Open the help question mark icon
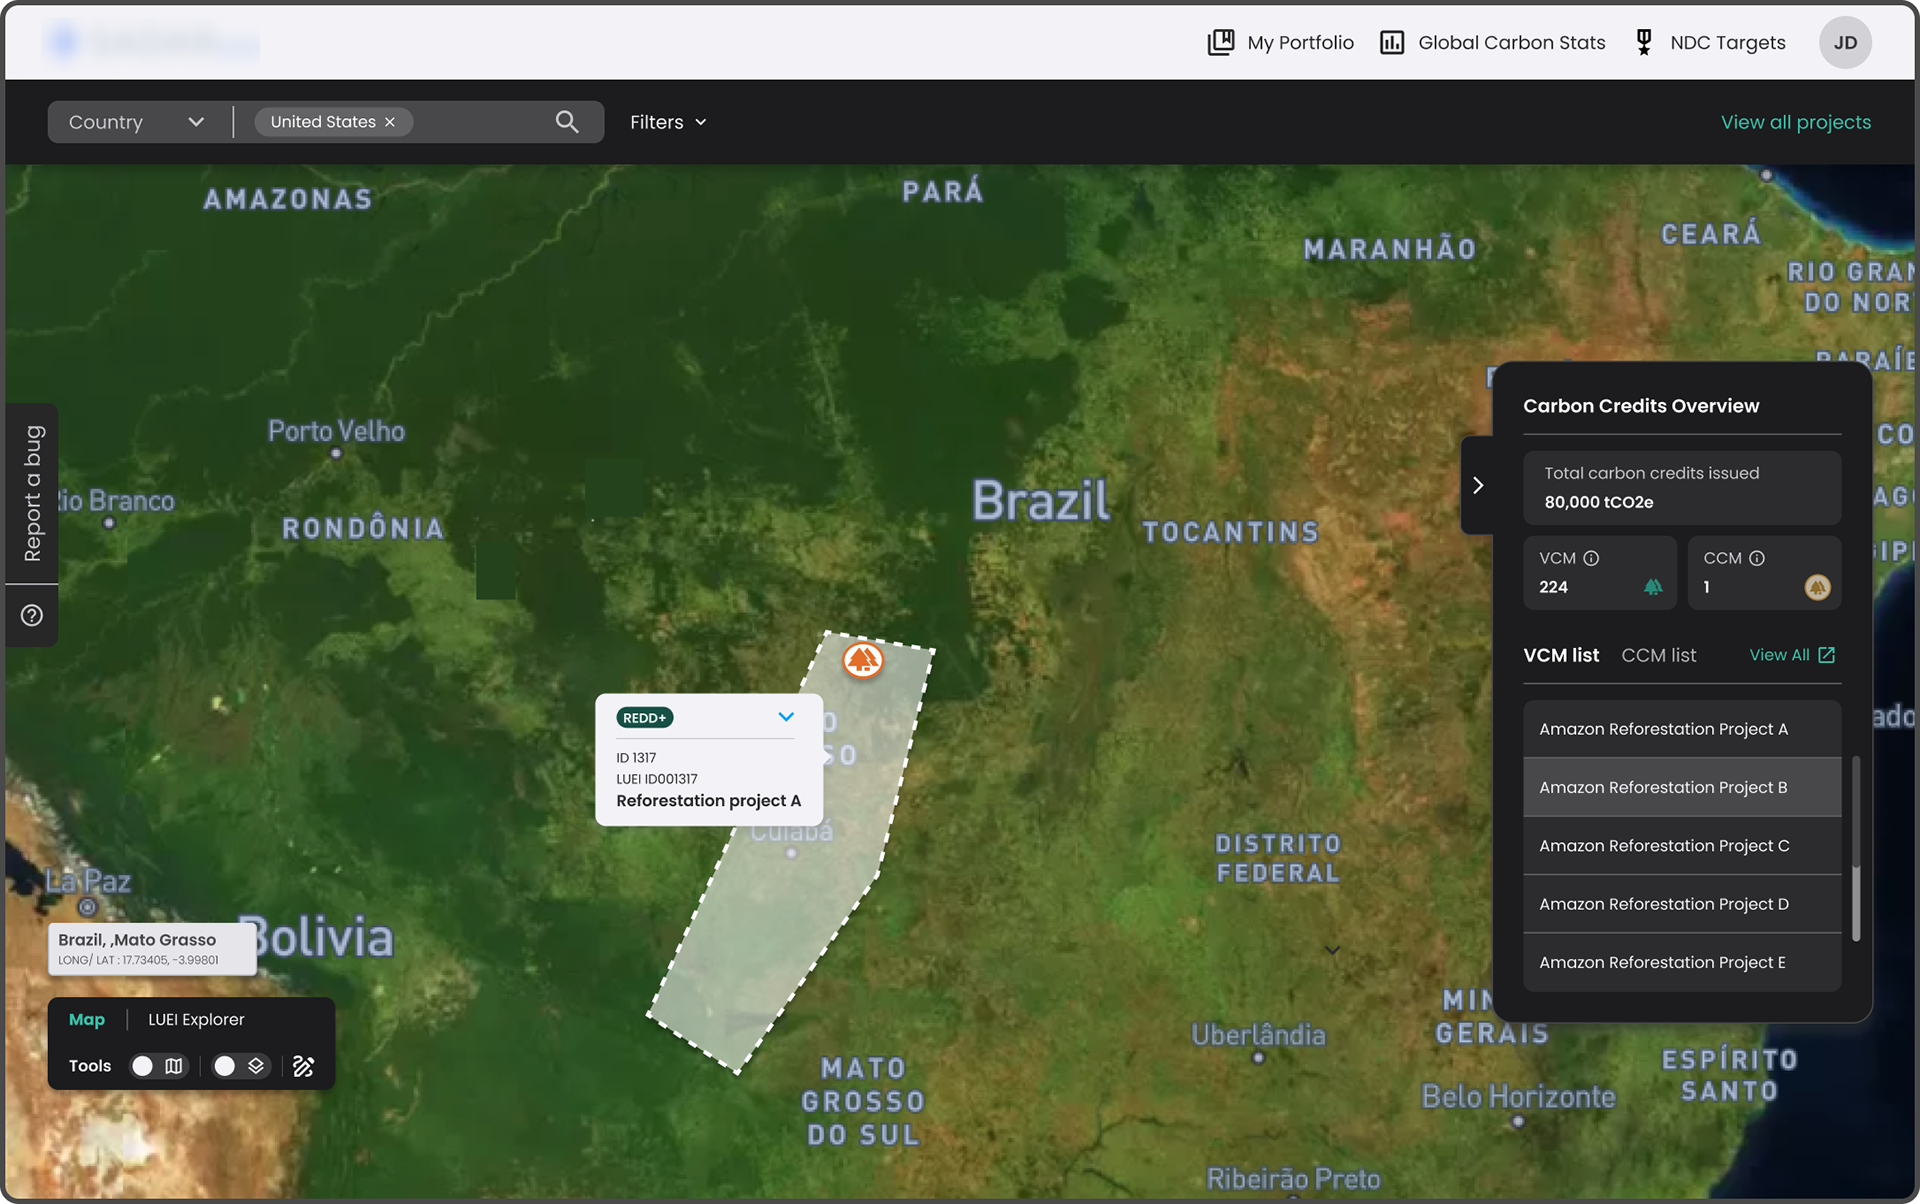This screenshot has width=1920, height=1204. pos(32,615)
